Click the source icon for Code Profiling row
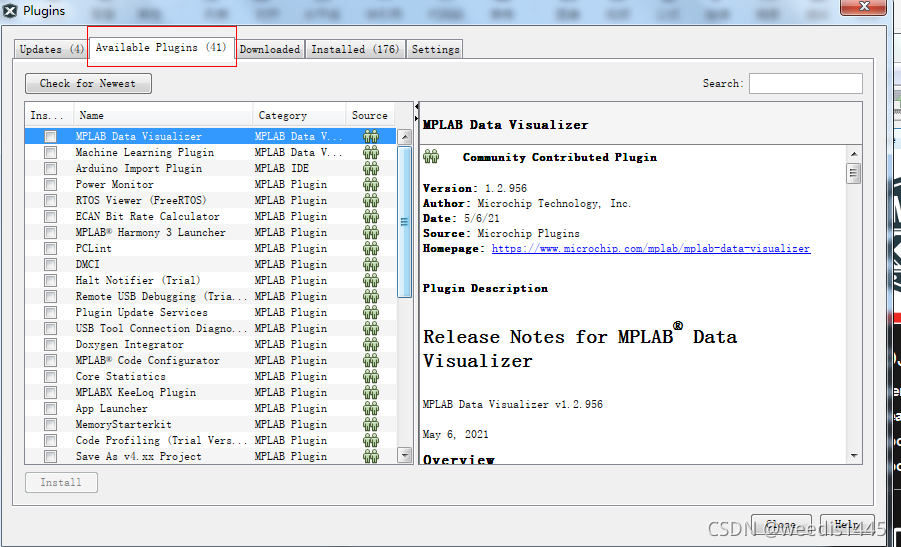The width and height of the screenshot is (901, 547). point(371,441)
